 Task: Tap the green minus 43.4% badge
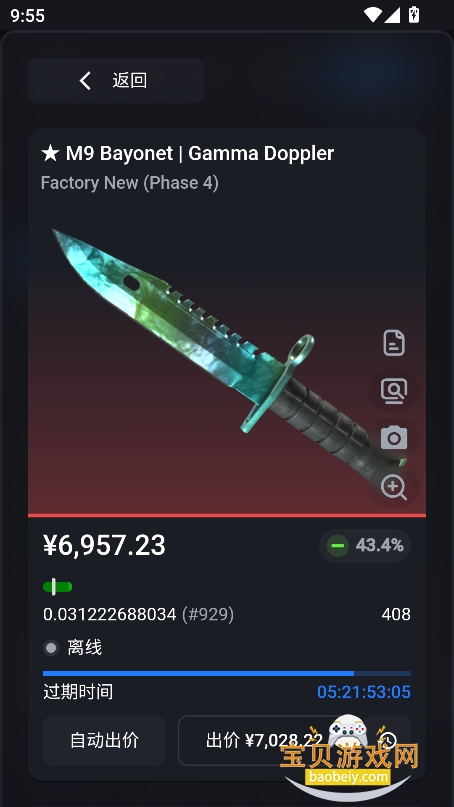tap(365, 546)
